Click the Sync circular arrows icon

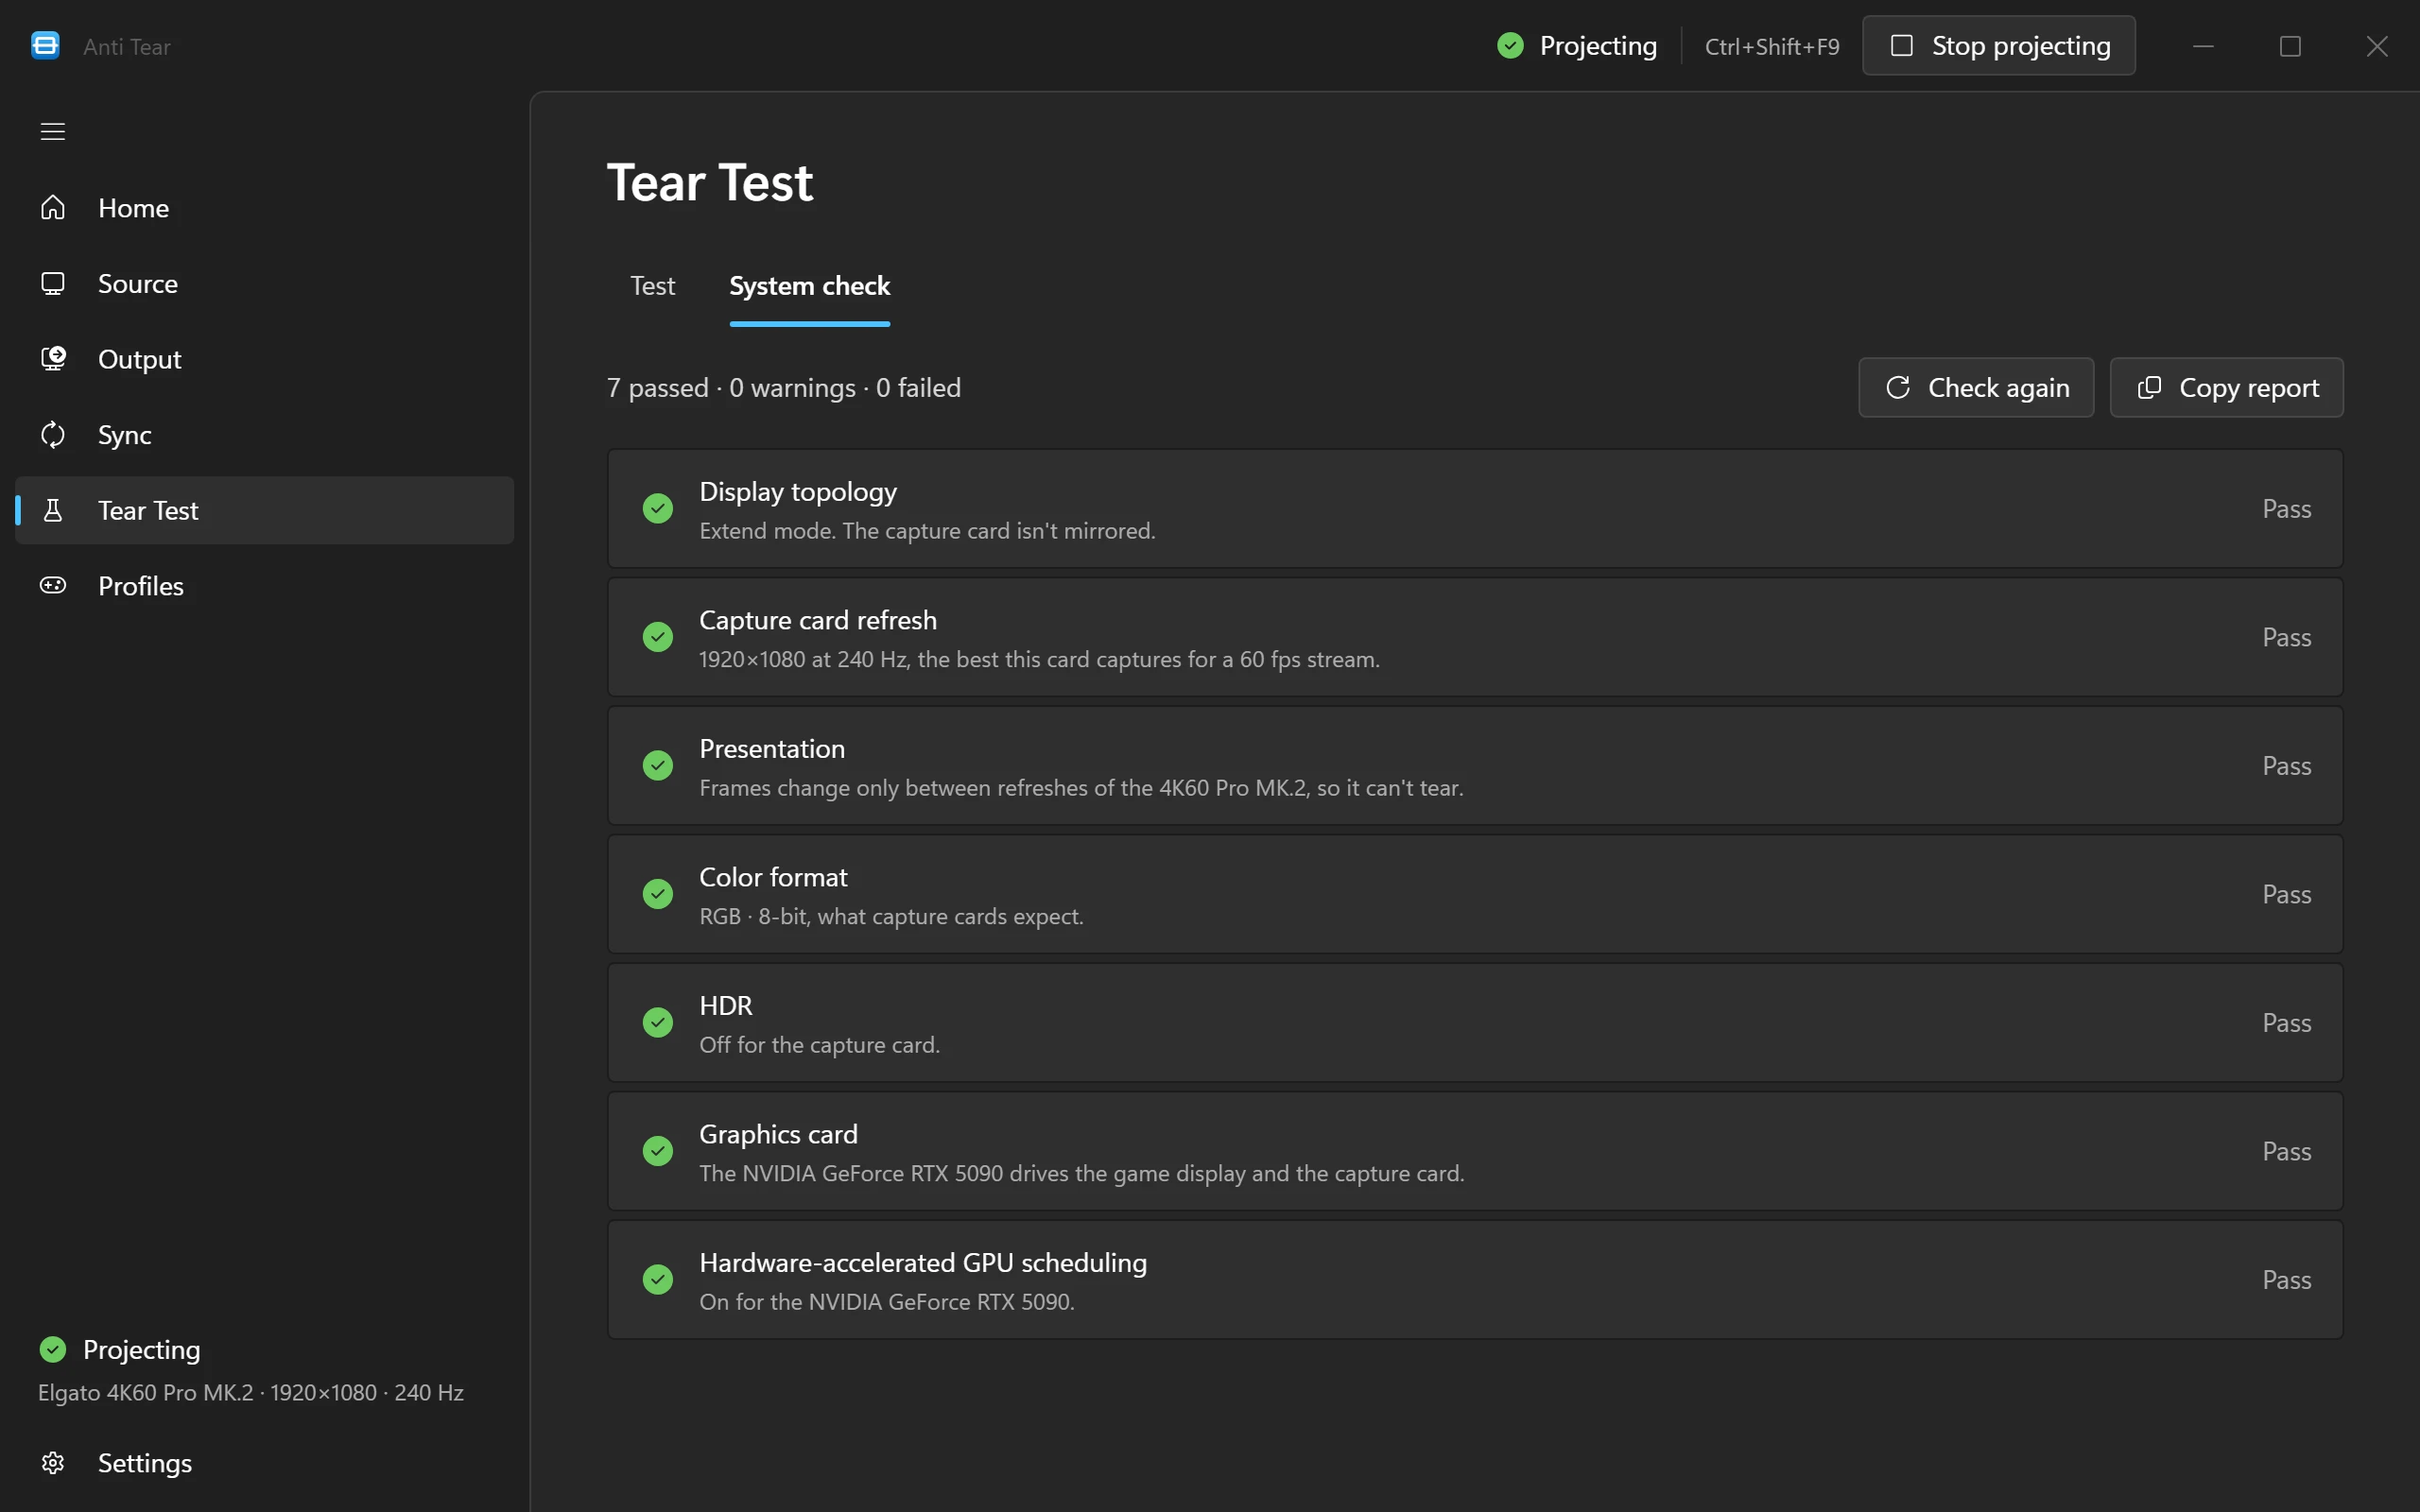(x=53, y=435)
